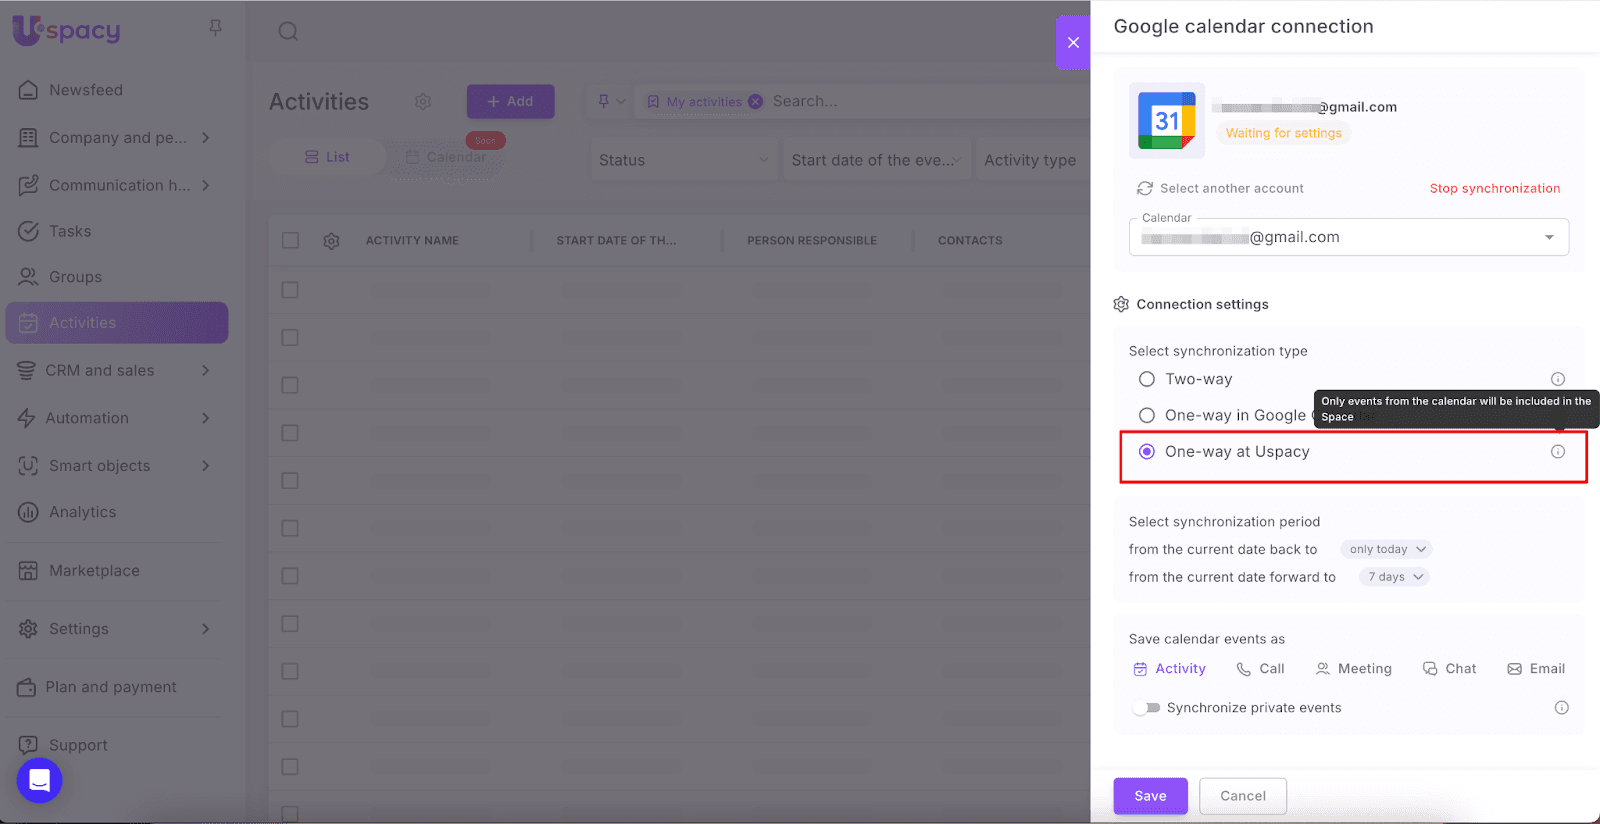Click the search magnifier icon
Viewport: 1600px width, 824px height.
coord(288,31)
